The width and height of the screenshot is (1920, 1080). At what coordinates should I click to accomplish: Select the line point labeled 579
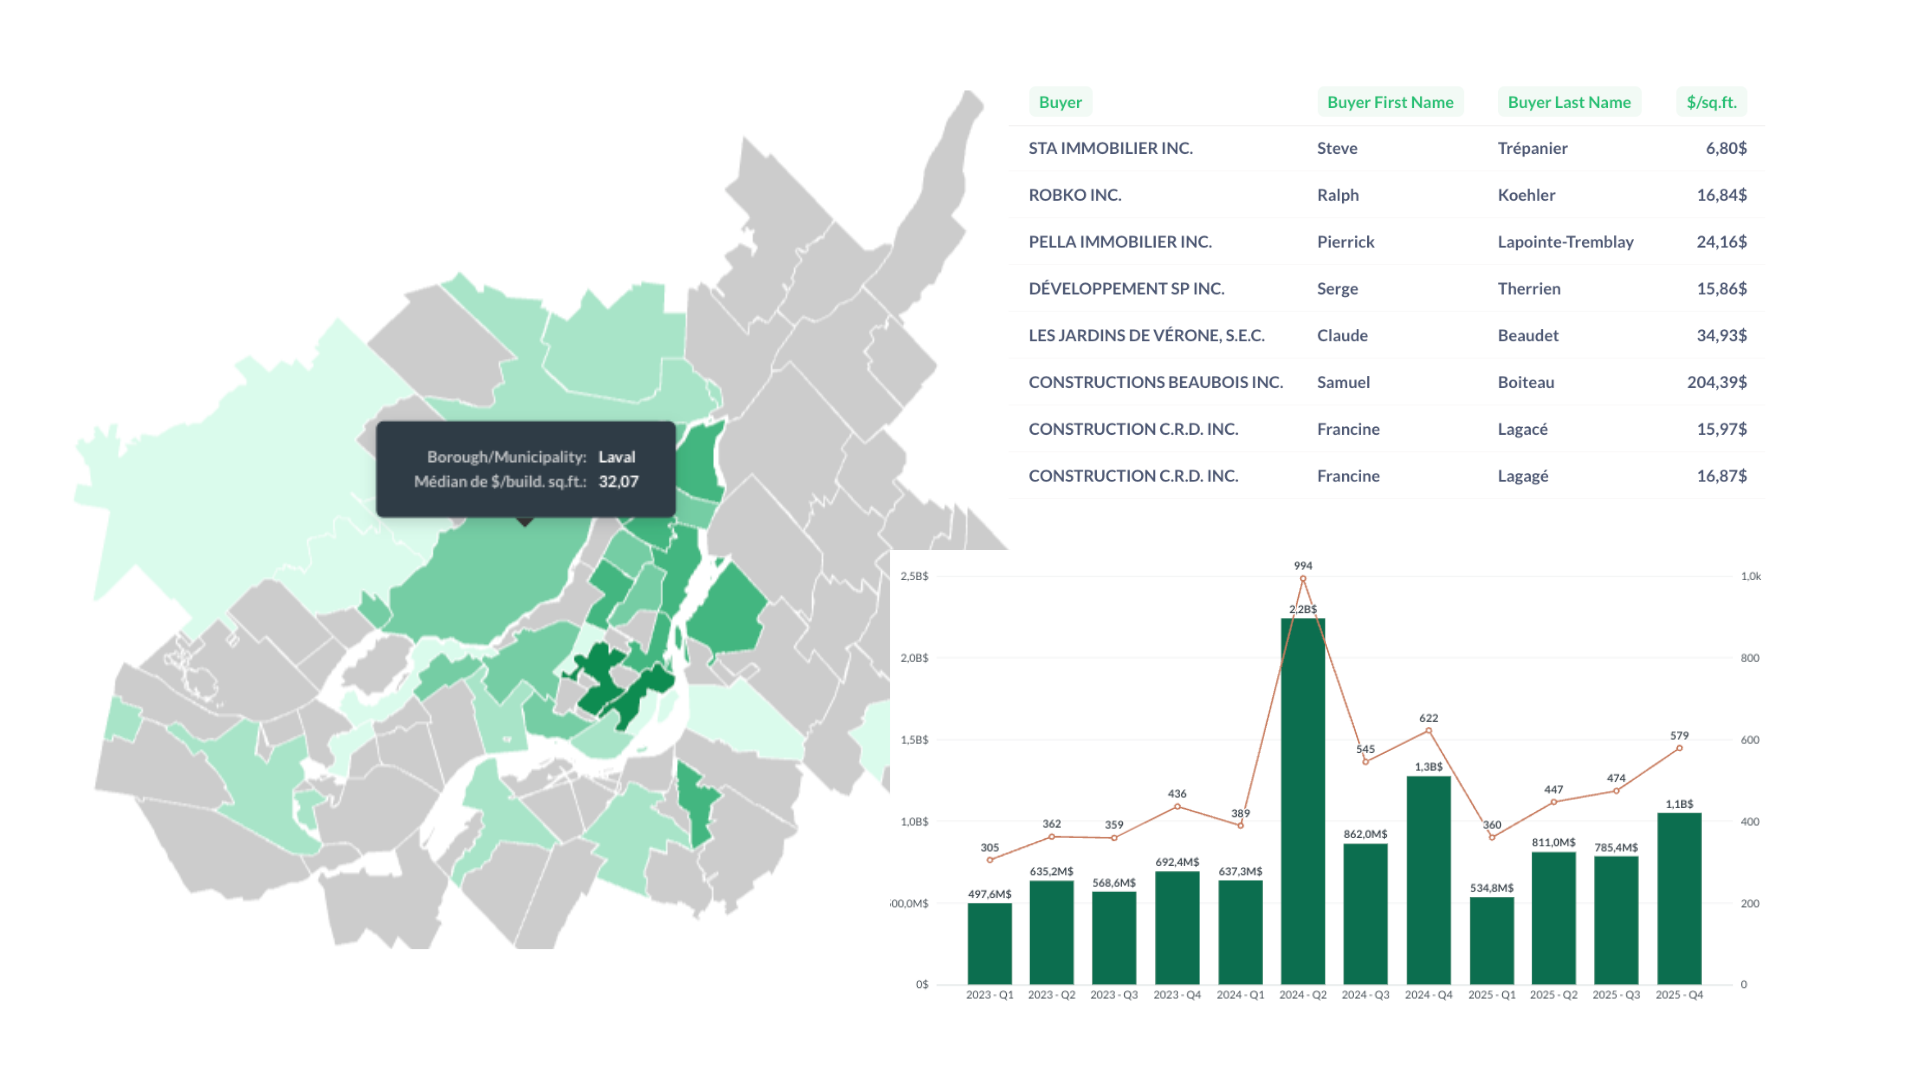point(1679,748)
